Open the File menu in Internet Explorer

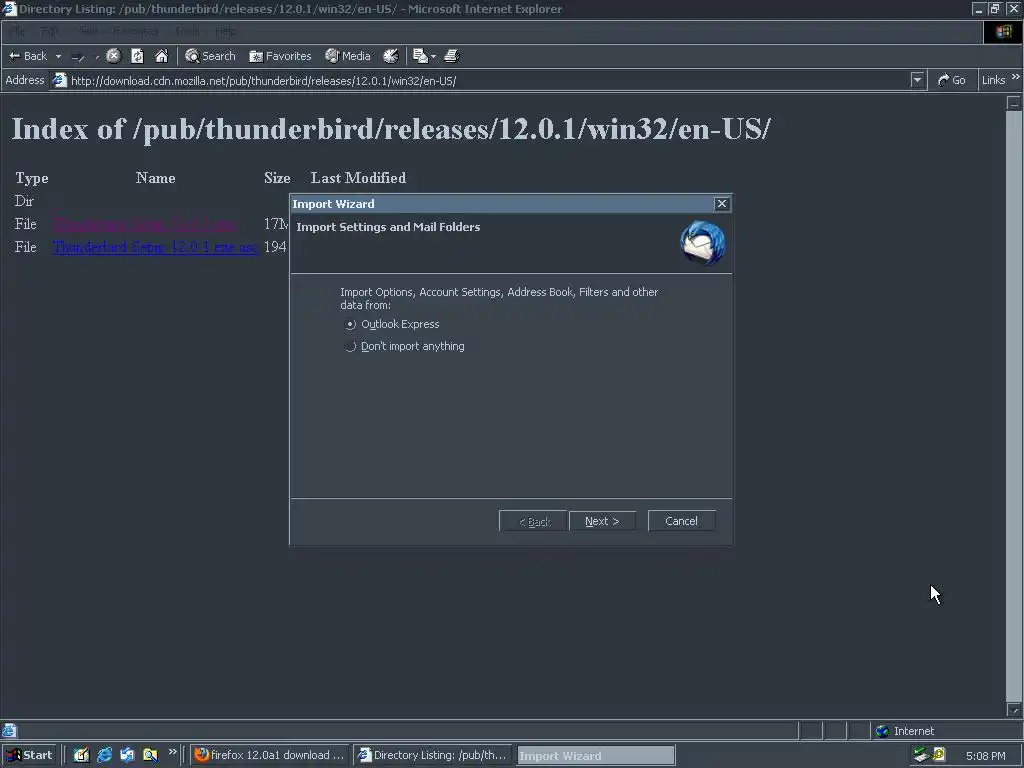coord(17,31)
